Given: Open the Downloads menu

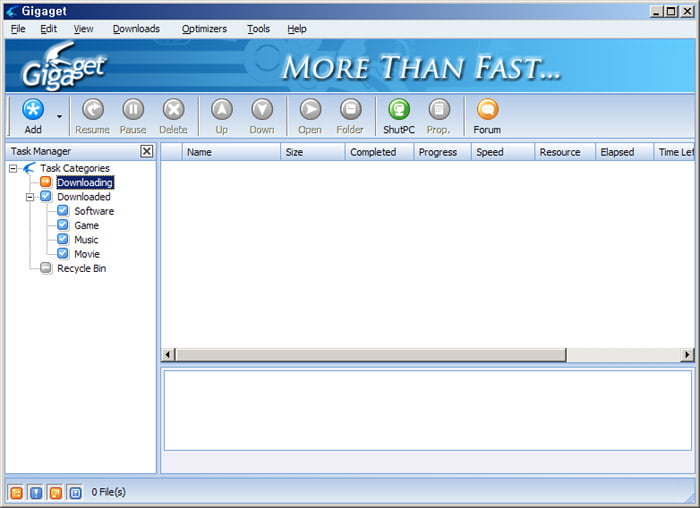Looking at the screenshot, I should [x=136, y=29].
